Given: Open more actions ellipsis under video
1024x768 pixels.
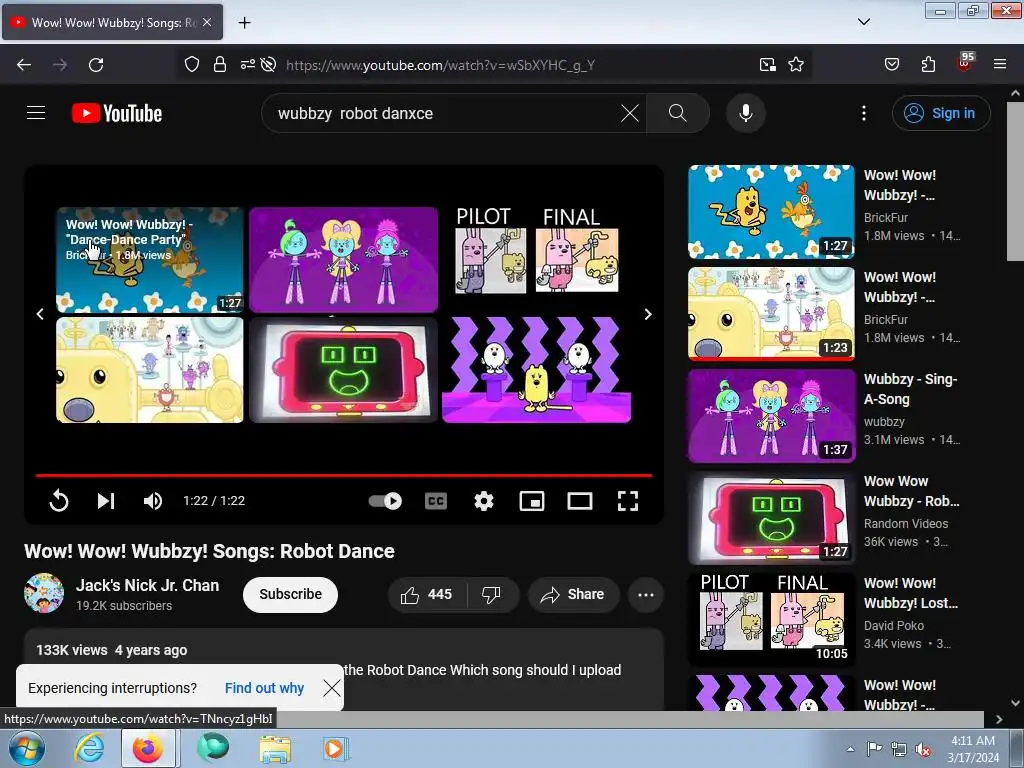Looking at the screenshot, I should 646,594.
